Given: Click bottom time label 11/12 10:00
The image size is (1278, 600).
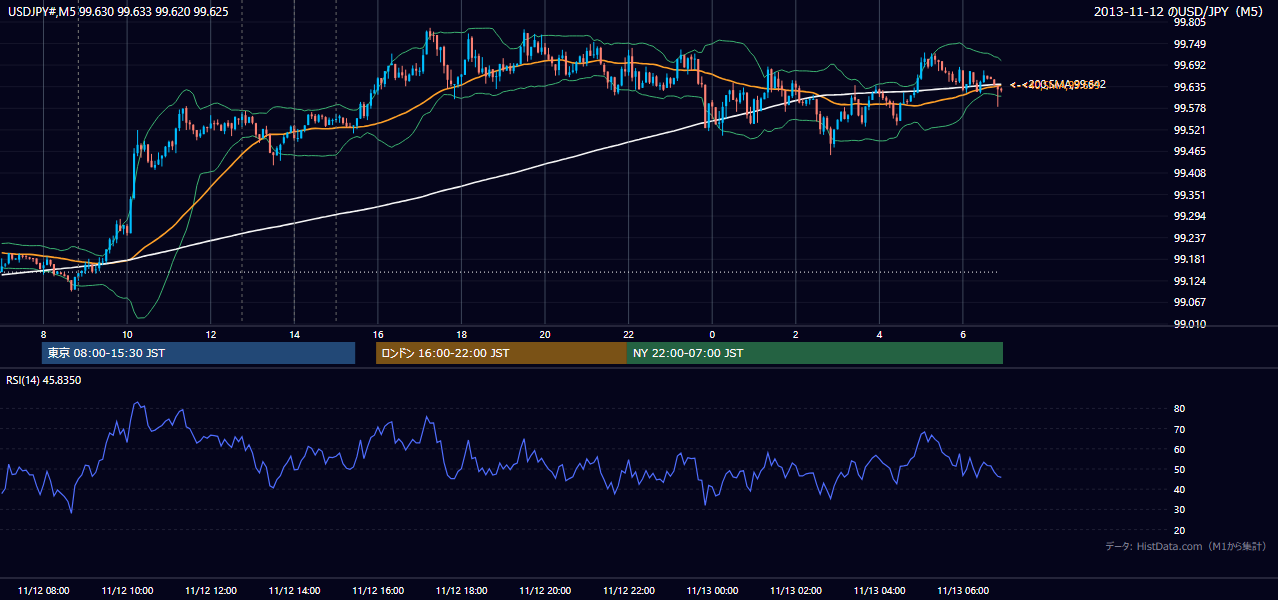Looking at the screenshot, I should [x=127, y=591].
